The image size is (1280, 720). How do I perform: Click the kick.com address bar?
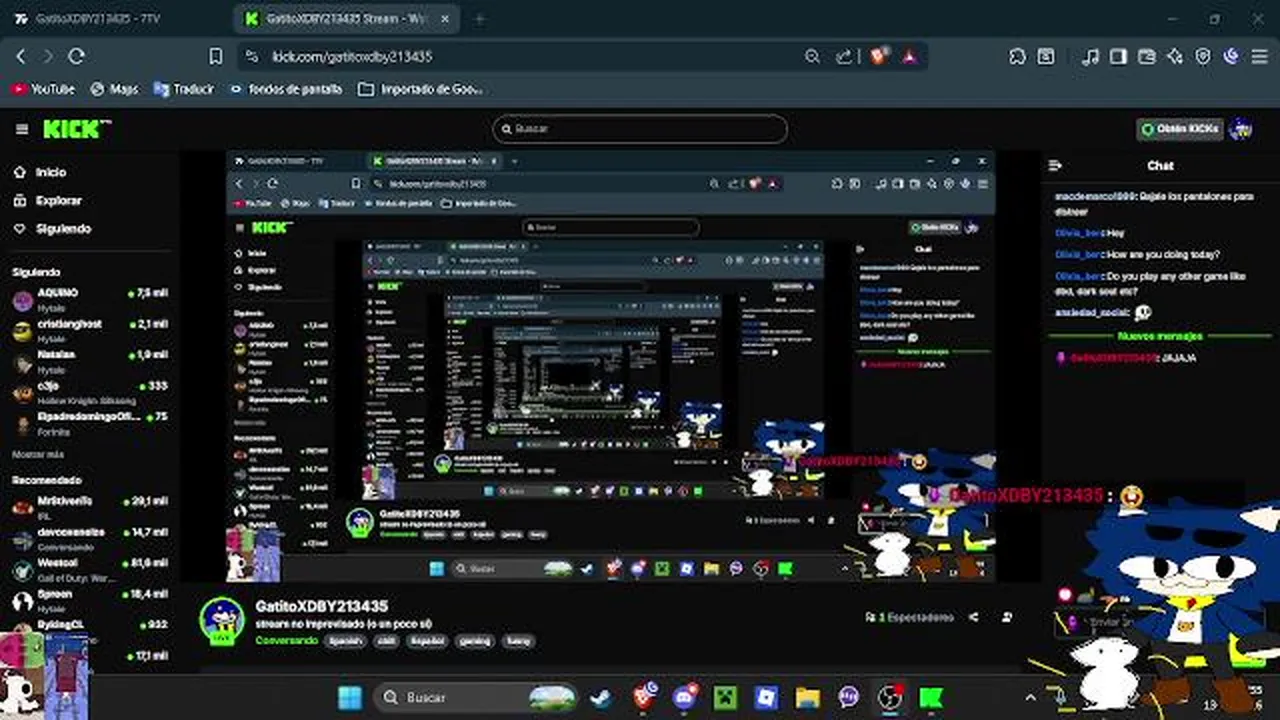tap(520, 57)
